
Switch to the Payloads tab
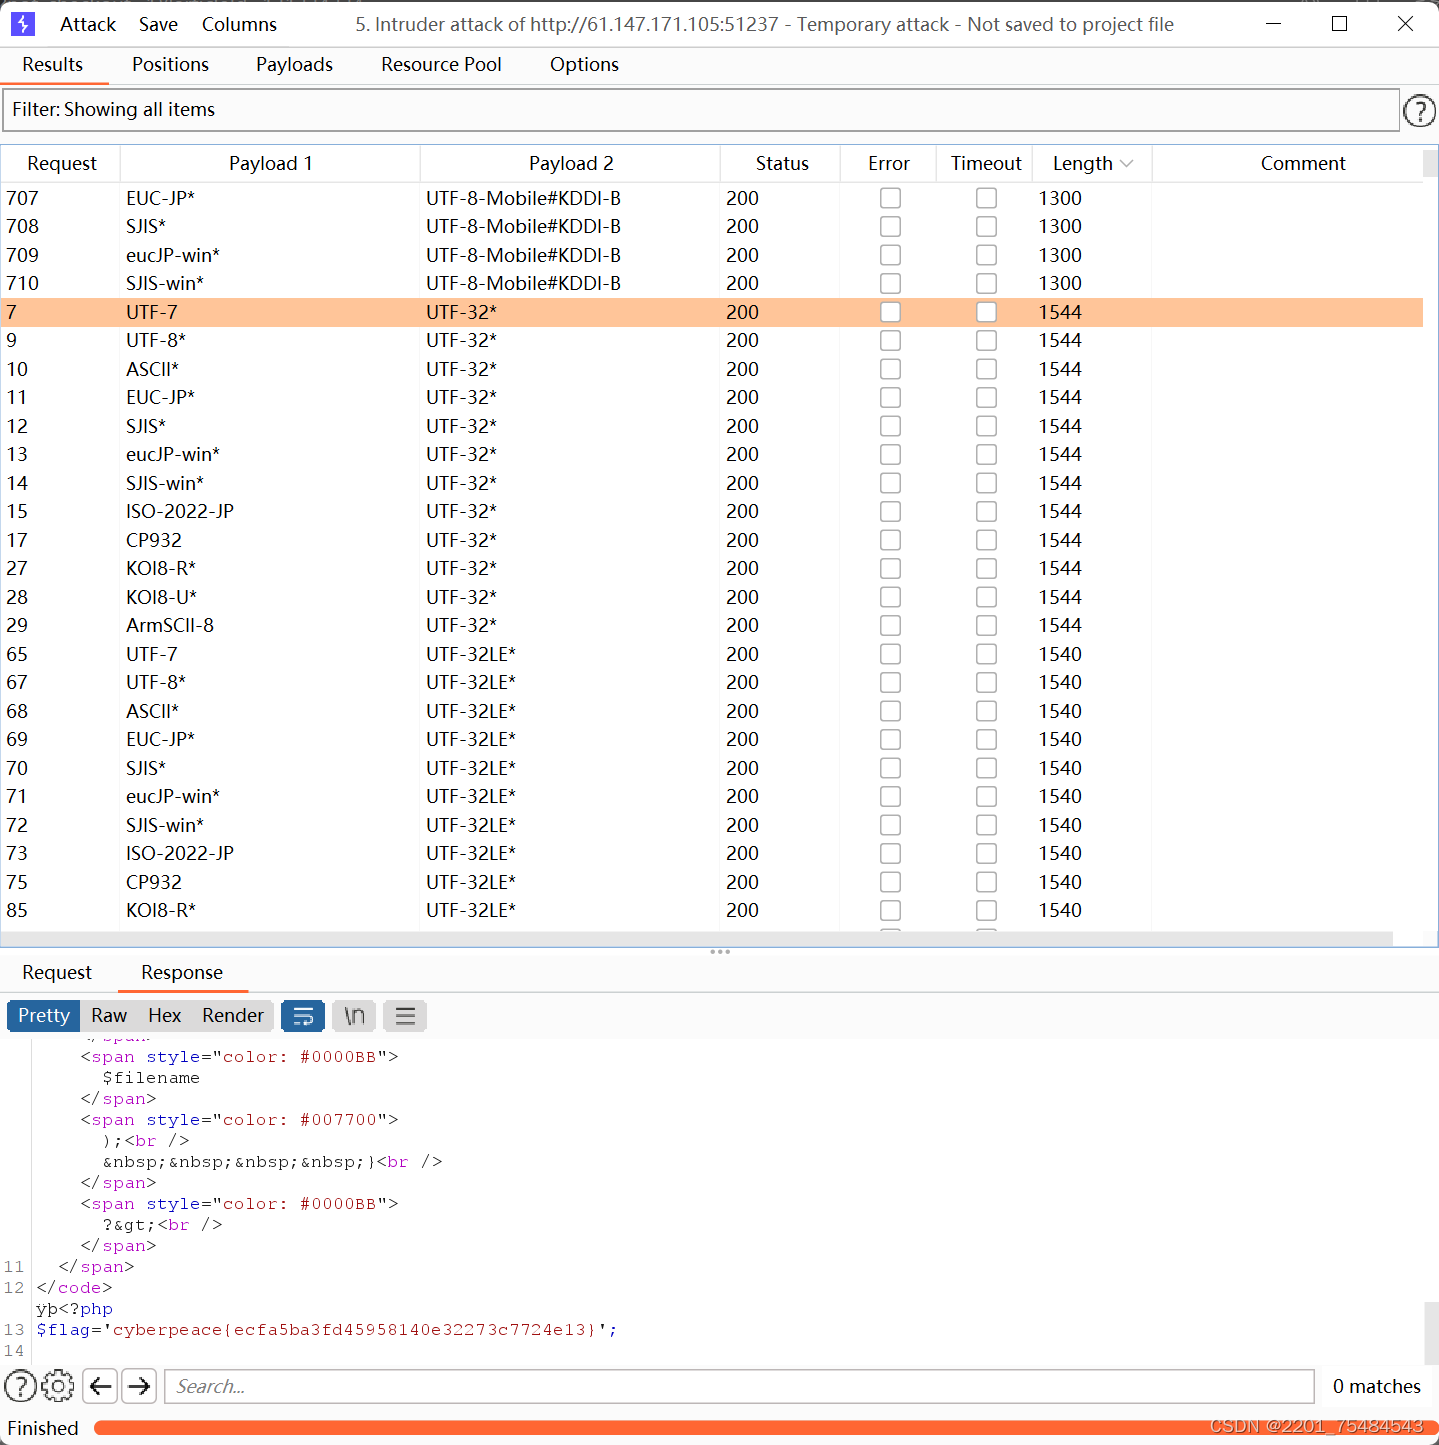pyautogui.click(x=294, y=64)
